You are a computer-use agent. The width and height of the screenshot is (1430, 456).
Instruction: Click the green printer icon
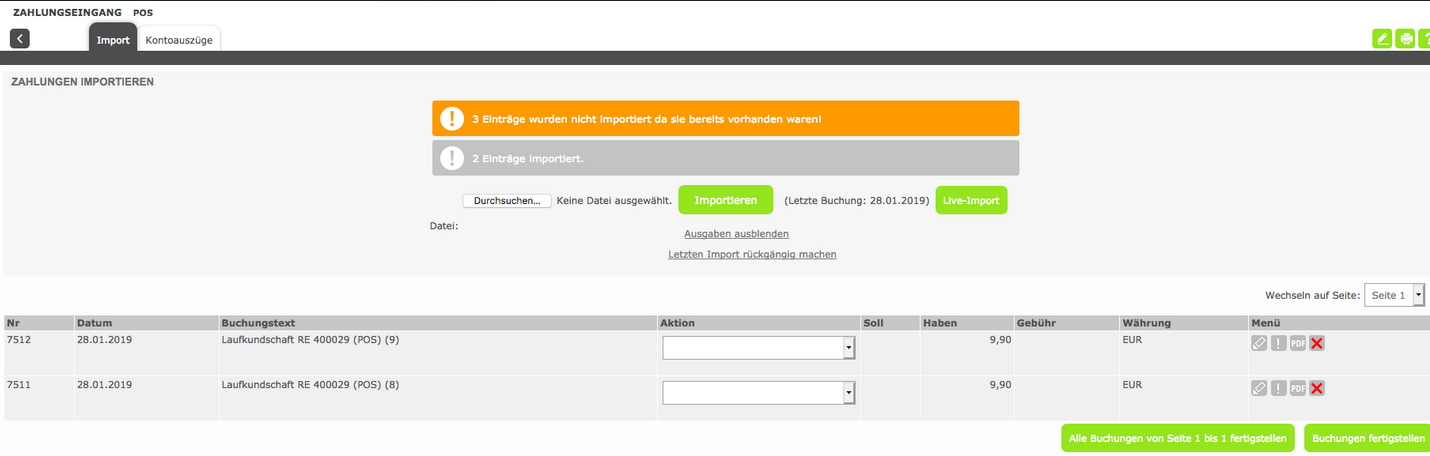point(1406,39)
